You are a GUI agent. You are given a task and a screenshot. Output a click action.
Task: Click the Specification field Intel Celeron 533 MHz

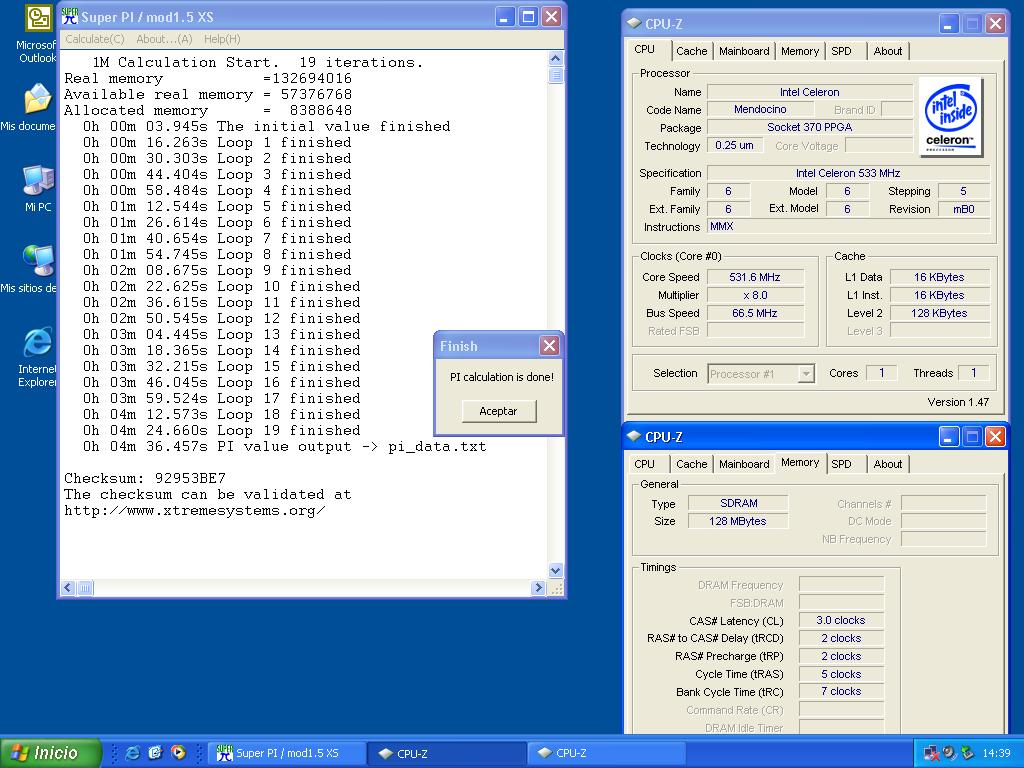(848, 173)
